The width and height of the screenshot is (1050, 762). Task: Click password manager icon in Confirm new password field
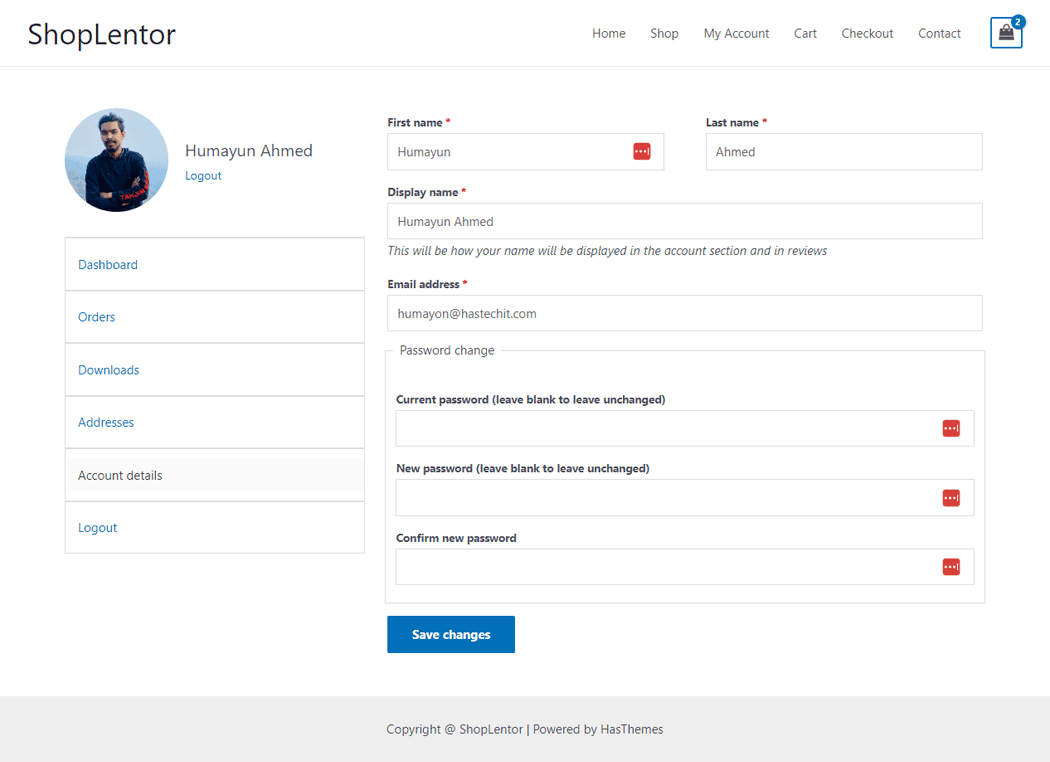click(951, 567)
